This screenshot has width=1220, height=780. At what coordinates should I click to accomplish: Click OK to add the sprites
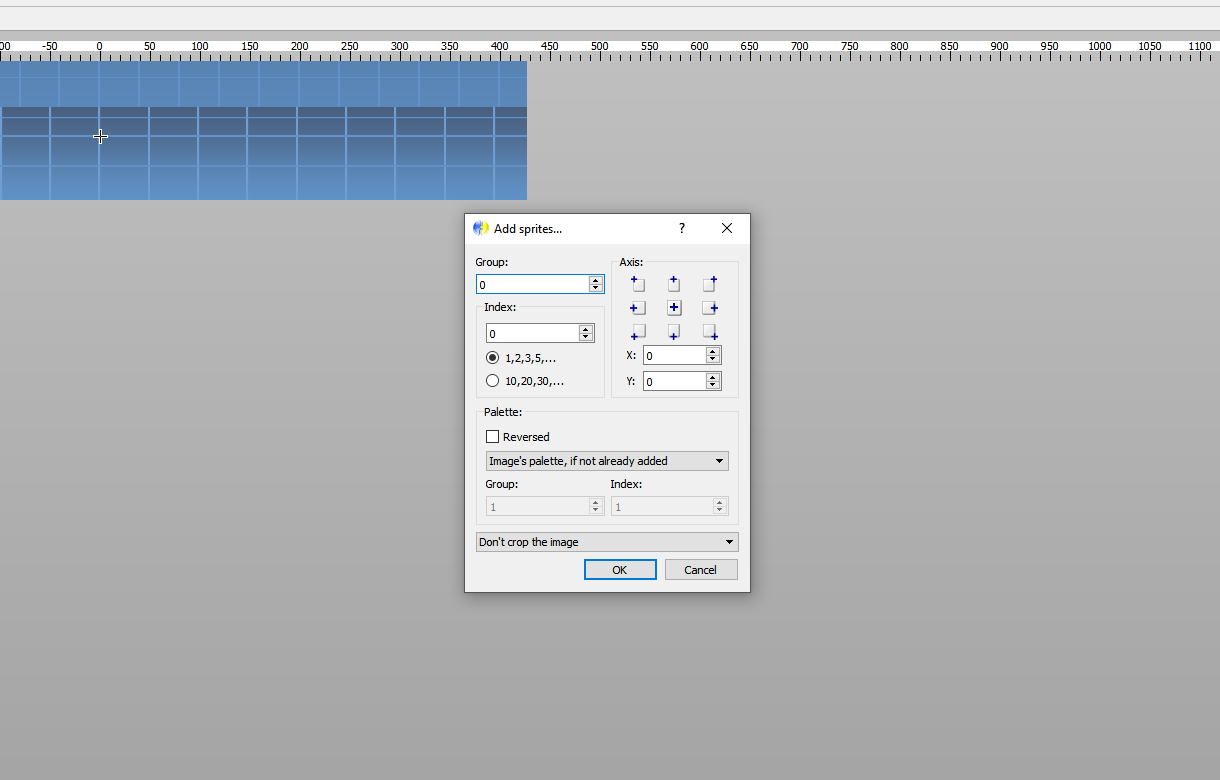tap(620, 569)
